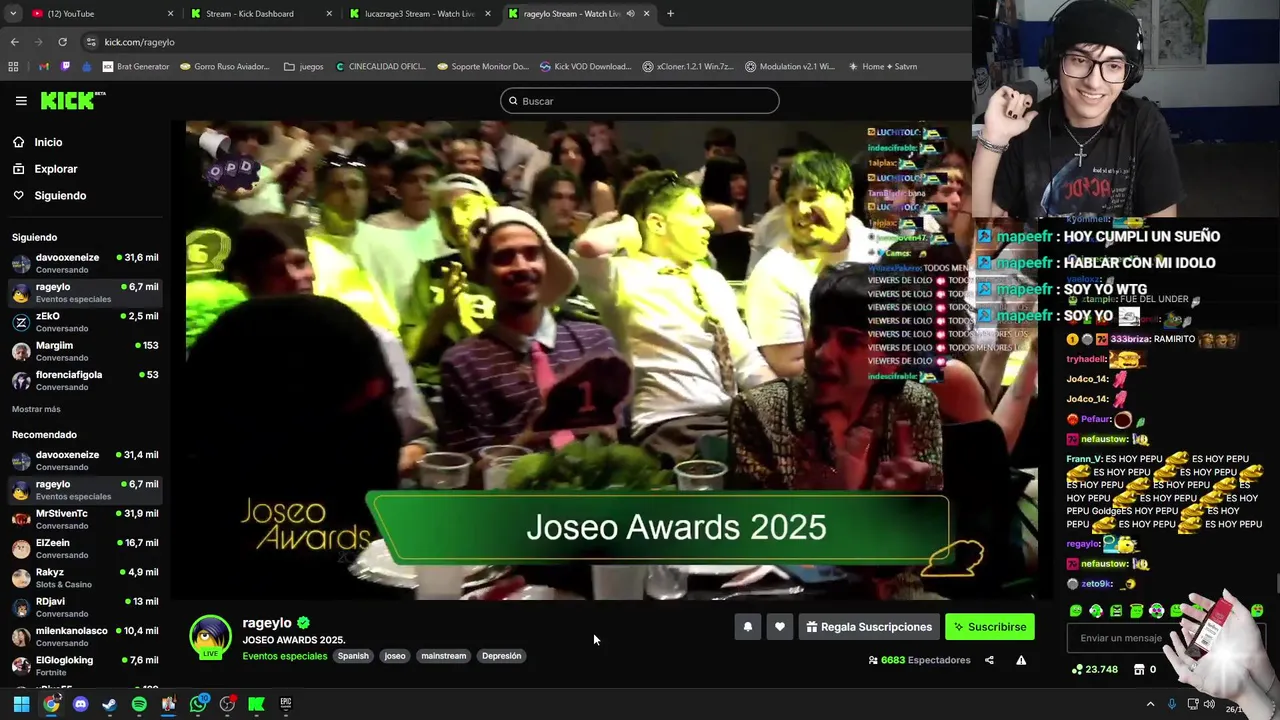1280x720 pixels.
Task: Open Home Satvrn bookmark
Action: (882, 67)
